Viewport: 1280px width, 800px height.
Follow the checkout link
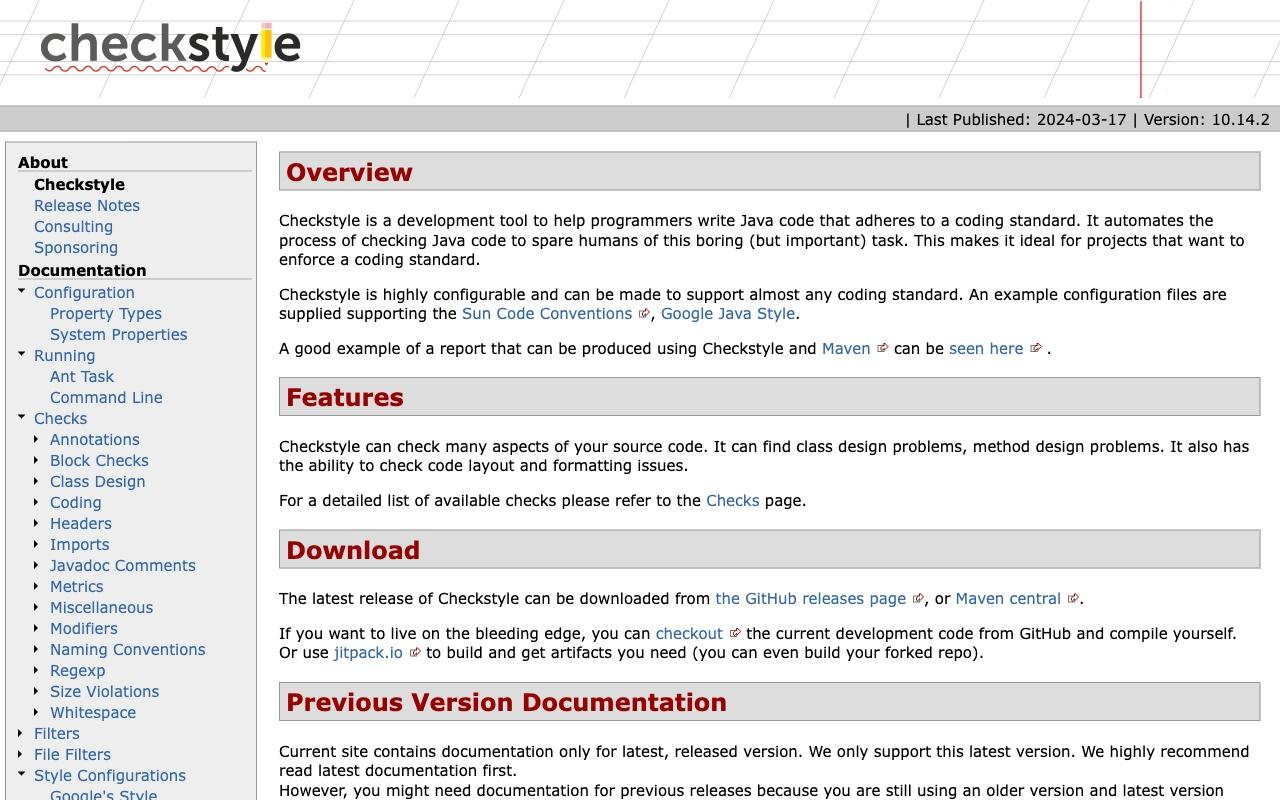click(x=689, y=634)
